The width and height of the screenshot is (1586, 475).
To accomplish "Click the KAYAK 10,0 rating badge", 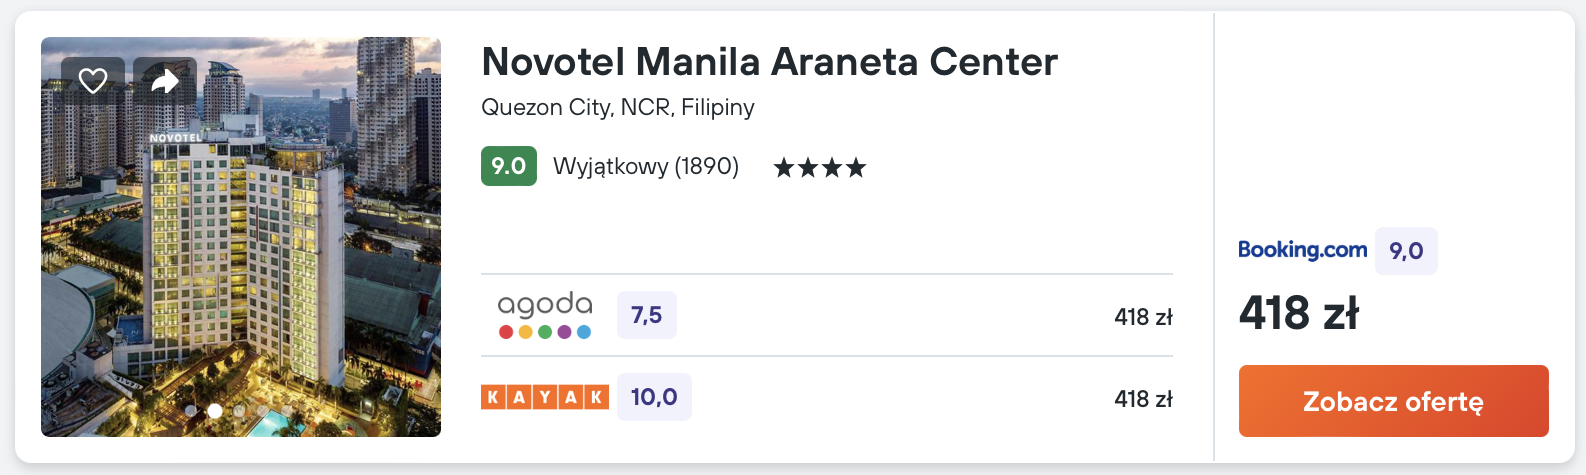I will pyautogui.click(x=654, y=397).
